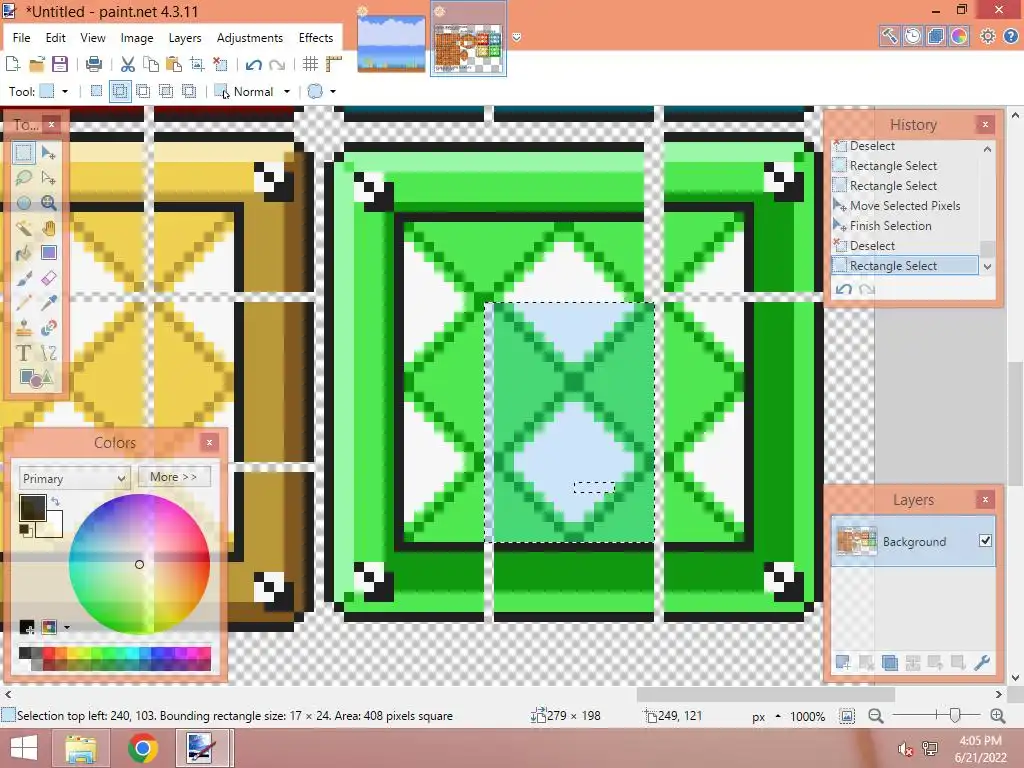Select the Move Selected Pixels tool
The width and height of the screenshot is (1024, 768).
pos(48,153)
